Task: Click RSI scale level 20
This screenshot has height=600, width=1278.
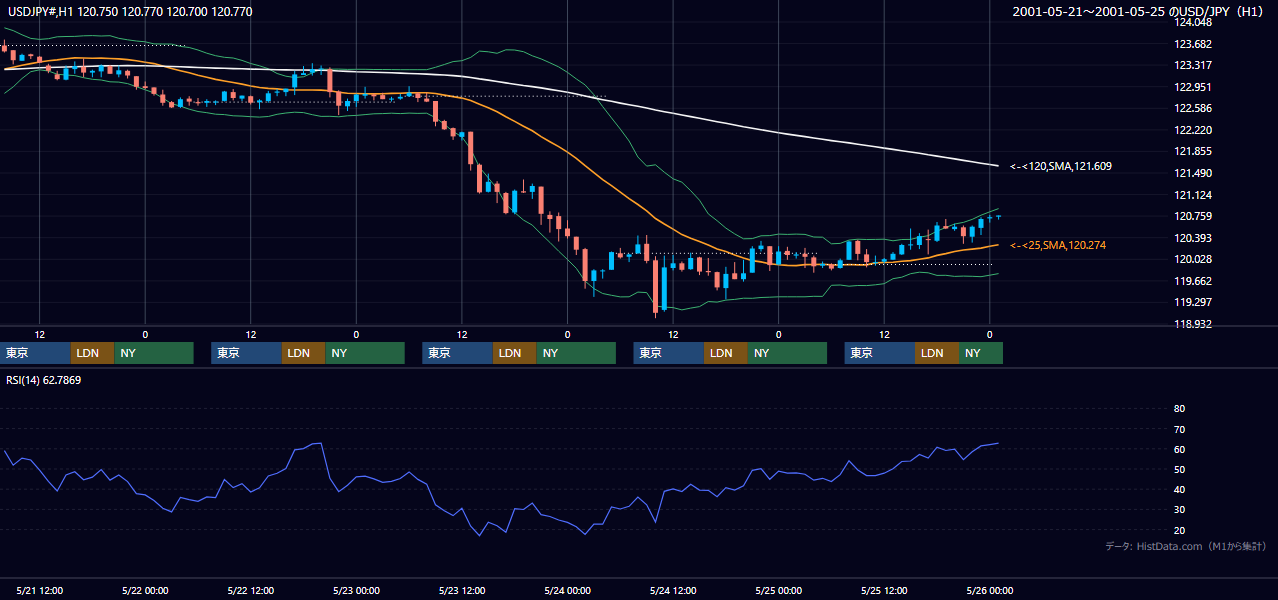Action: [1179, 530]
